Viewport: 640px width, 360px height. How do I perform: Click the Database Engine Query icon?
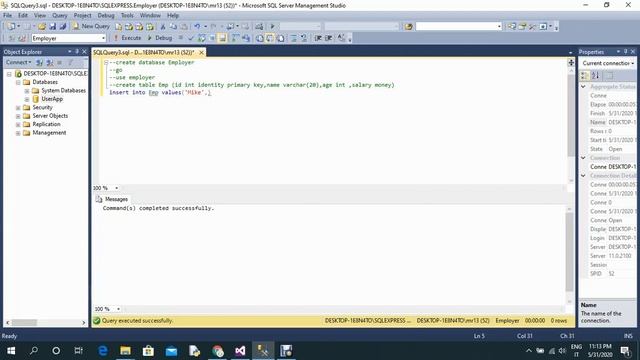[x=118, y=27]
